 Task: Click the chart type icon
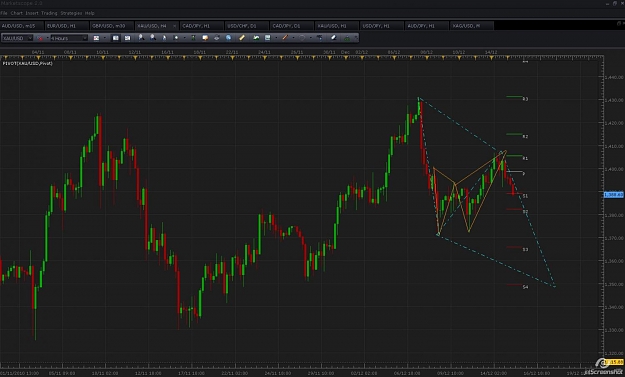click(x=96, y=38)
